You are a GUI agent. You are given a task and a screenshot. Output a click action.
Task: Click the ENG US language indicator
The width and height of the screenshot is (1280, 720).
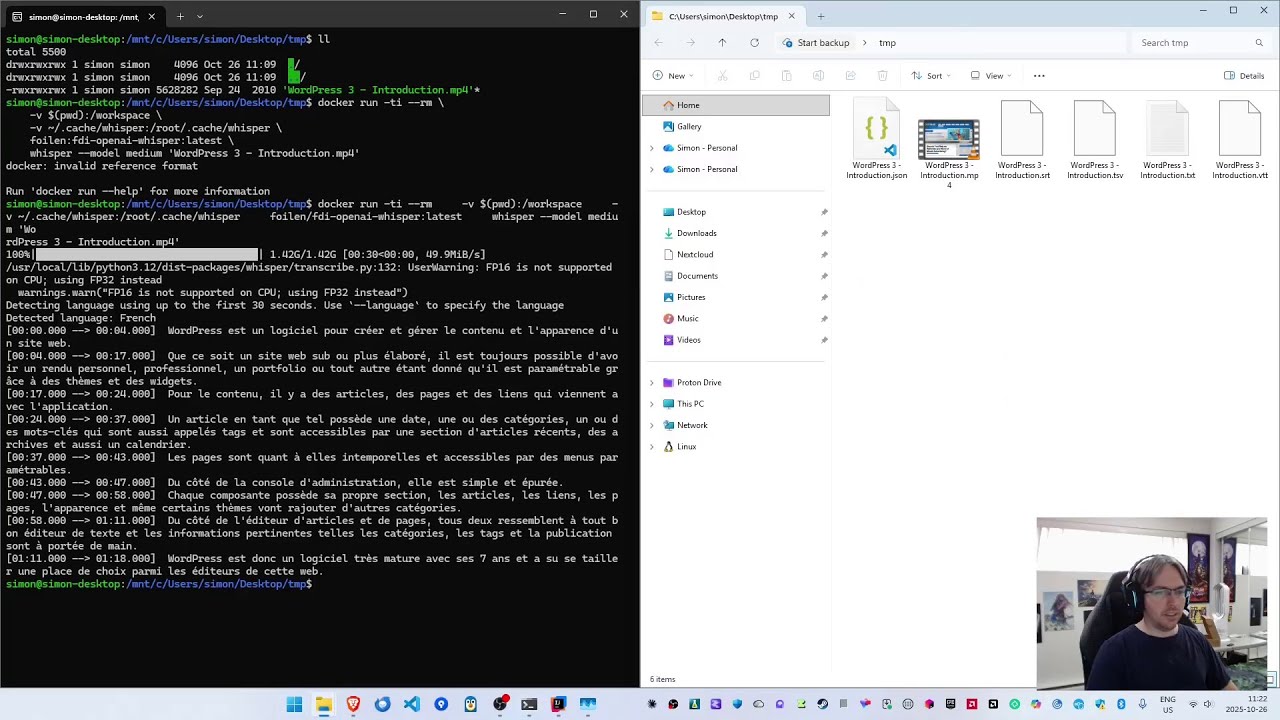pyautogui.click(x=1168, y=705)
